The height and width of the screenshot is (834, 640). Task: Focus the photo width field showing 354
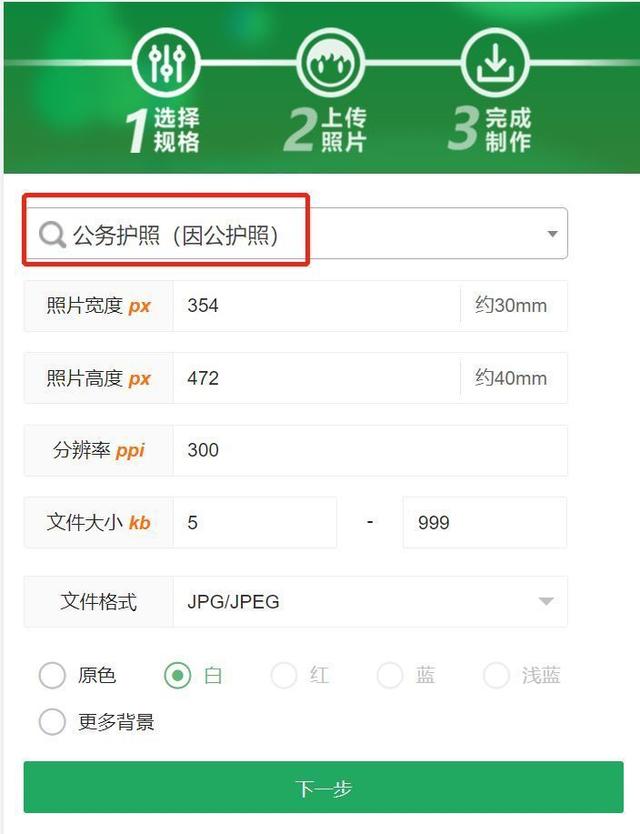(x=317, y=306)
